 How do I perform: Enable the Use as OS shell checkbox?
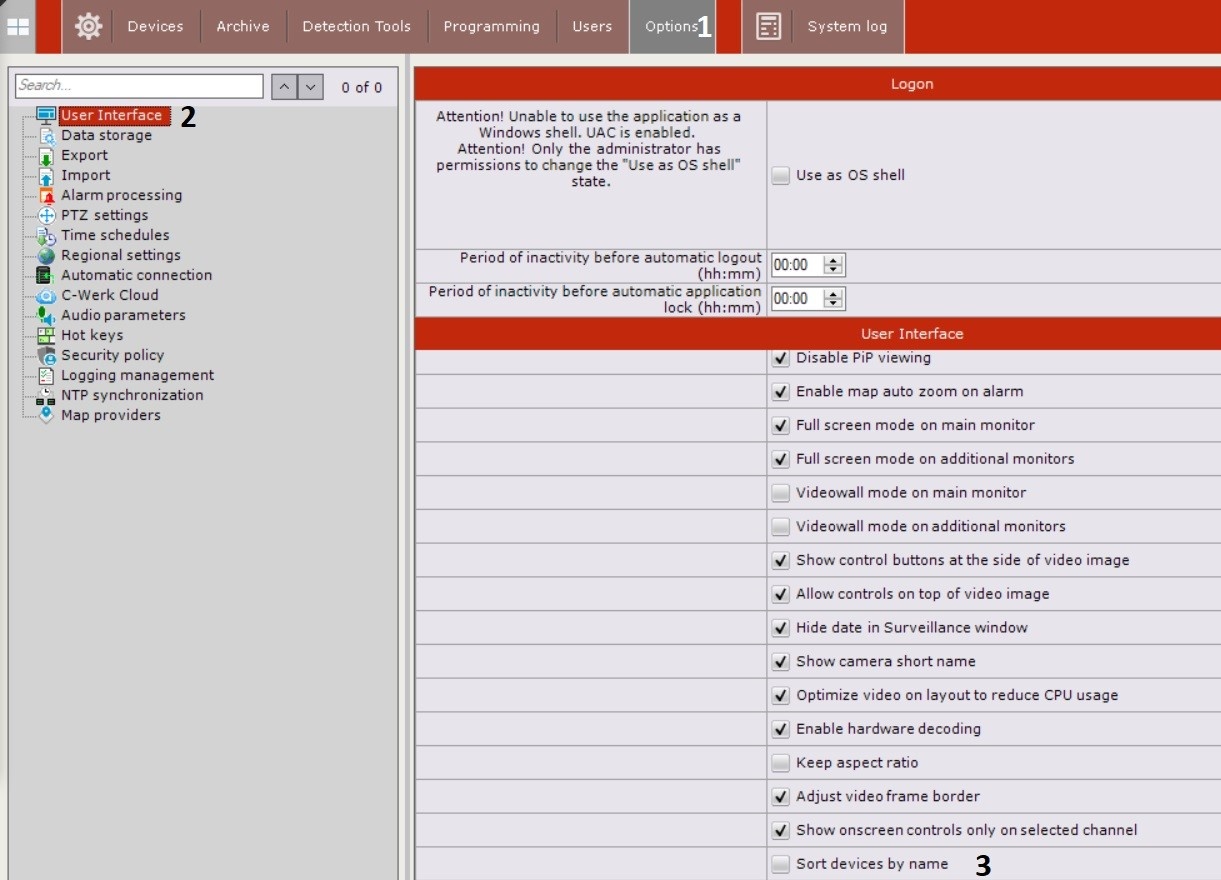coord(781,176)
